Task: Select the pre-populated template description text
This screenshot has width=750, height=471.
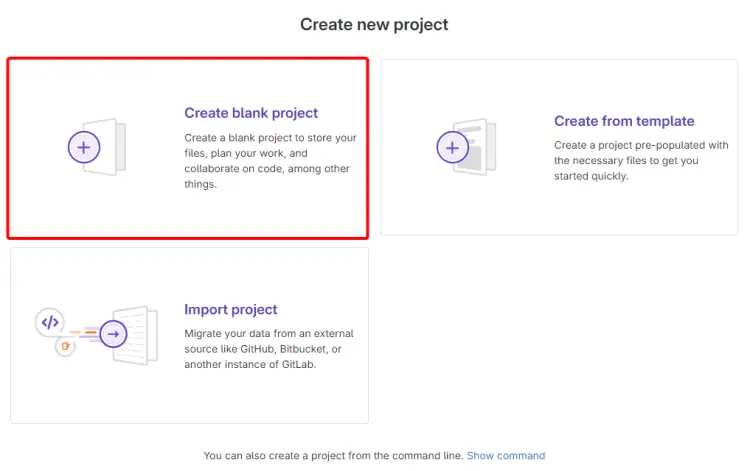Action: (640, 160)
